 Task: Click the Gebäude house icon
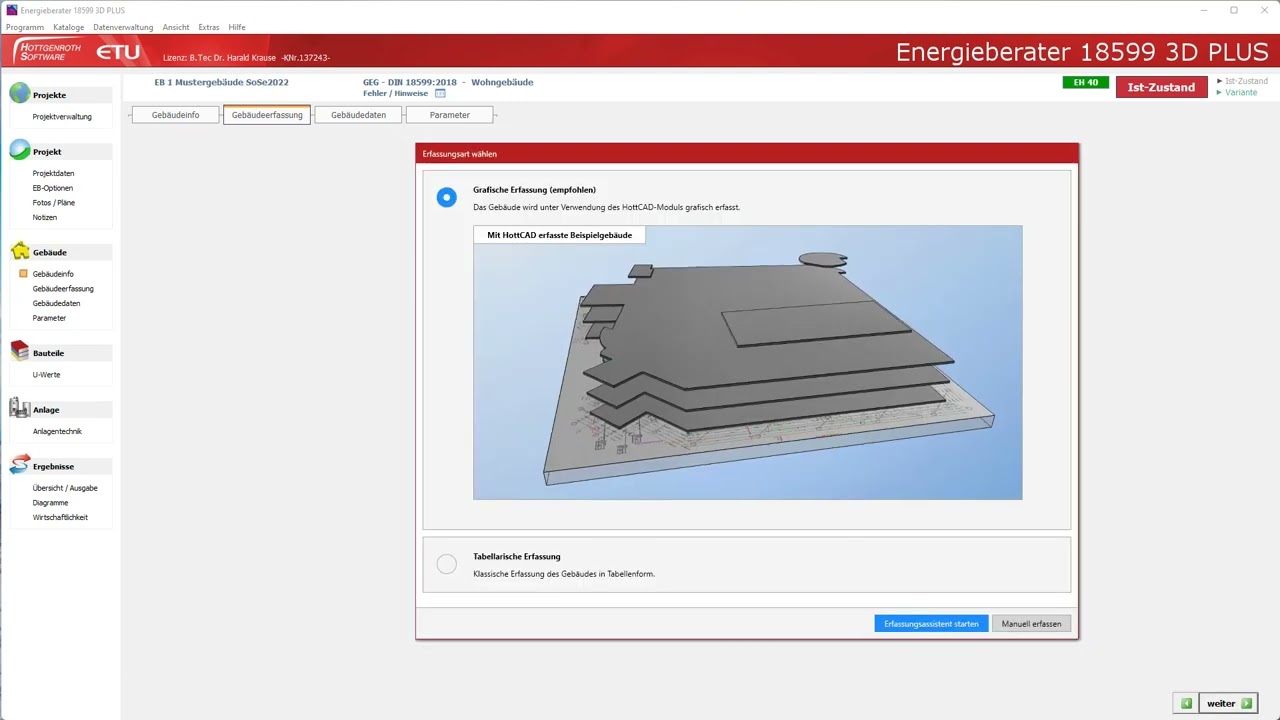tap(20, 251)
